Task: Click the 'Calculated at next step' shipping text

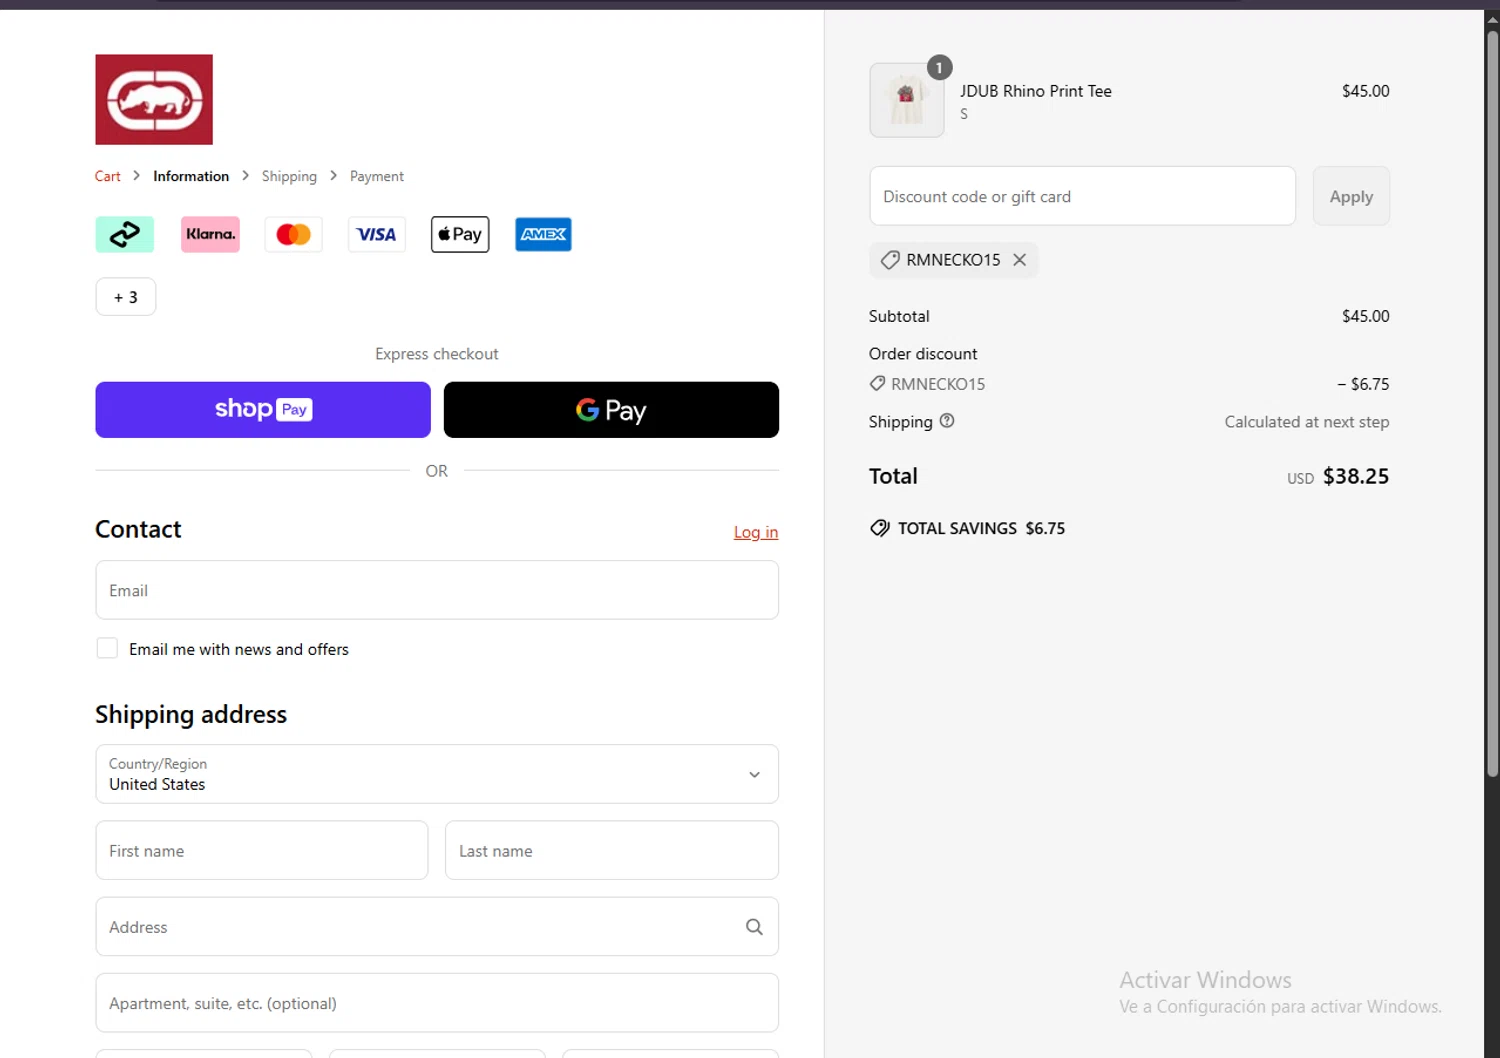Action: click(1307, 422)
